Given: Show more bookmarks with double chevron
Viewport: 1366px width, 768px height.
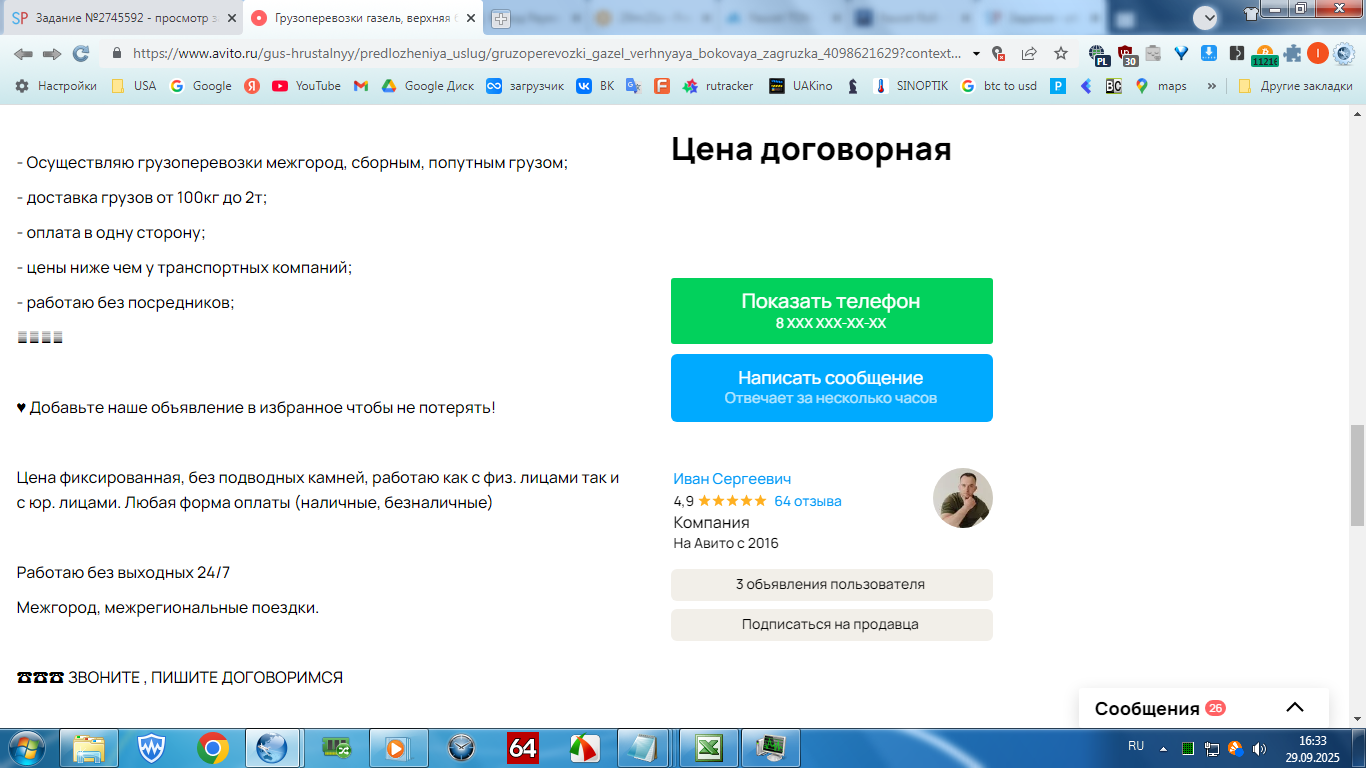Looking at the screenshot, I should point(1212,86).
